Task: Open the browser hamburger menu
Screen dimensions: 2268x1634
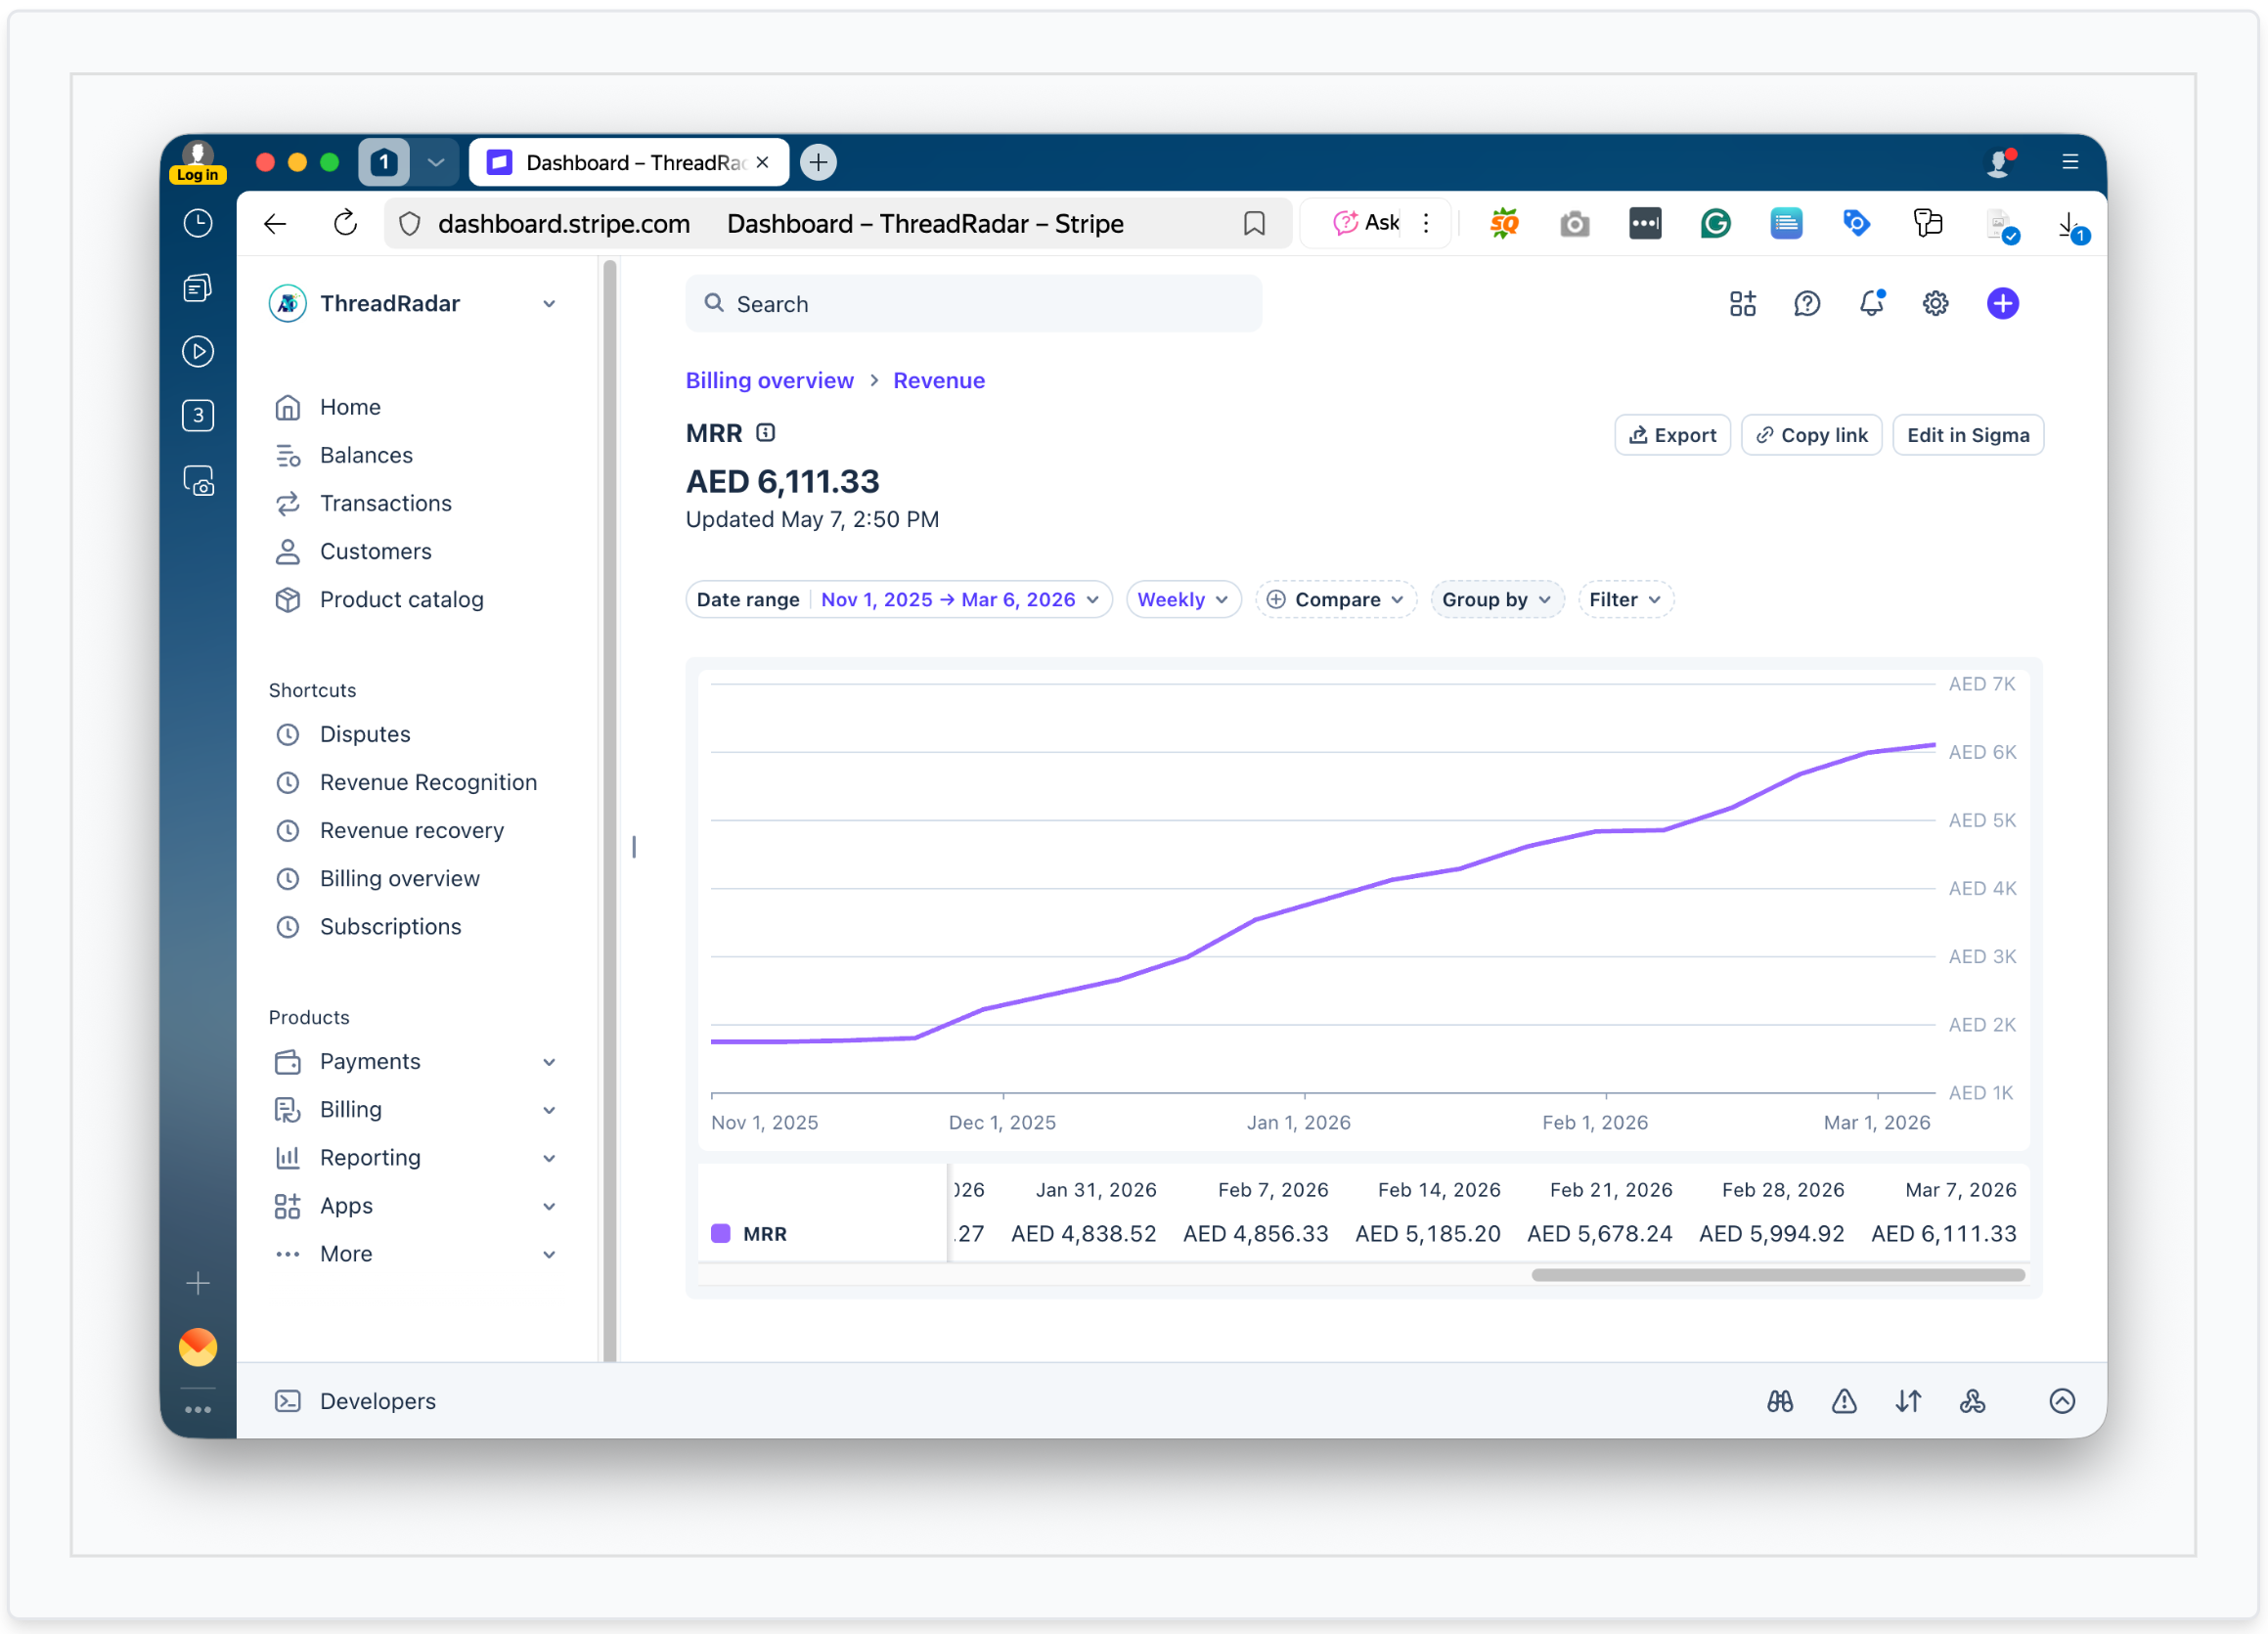Action: (x=2070, y=162)
